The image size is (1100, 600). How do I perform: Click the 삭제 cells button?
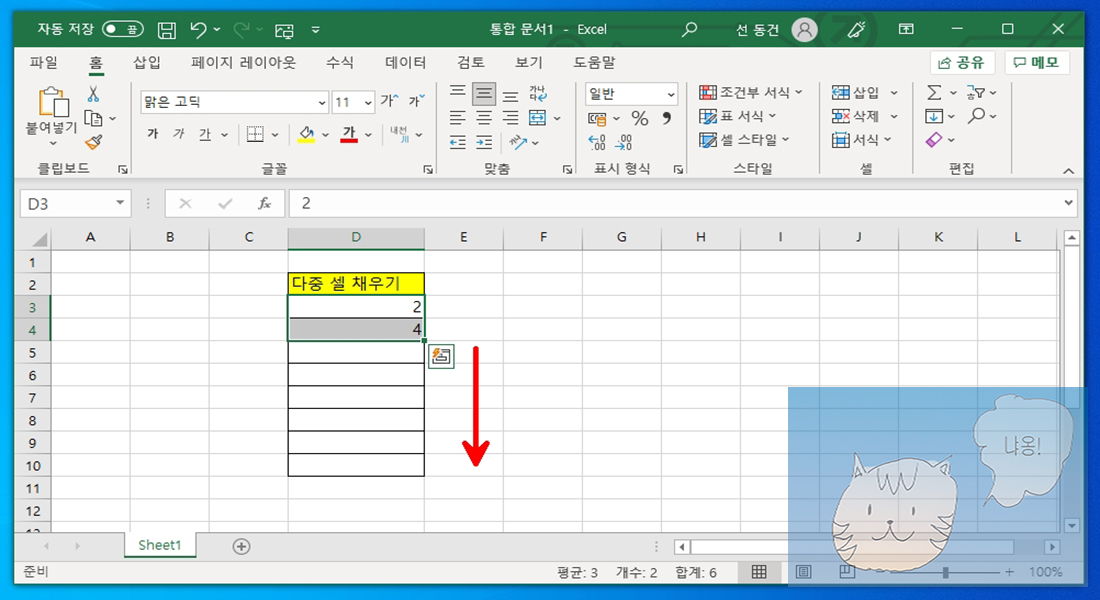coord(855,116)
